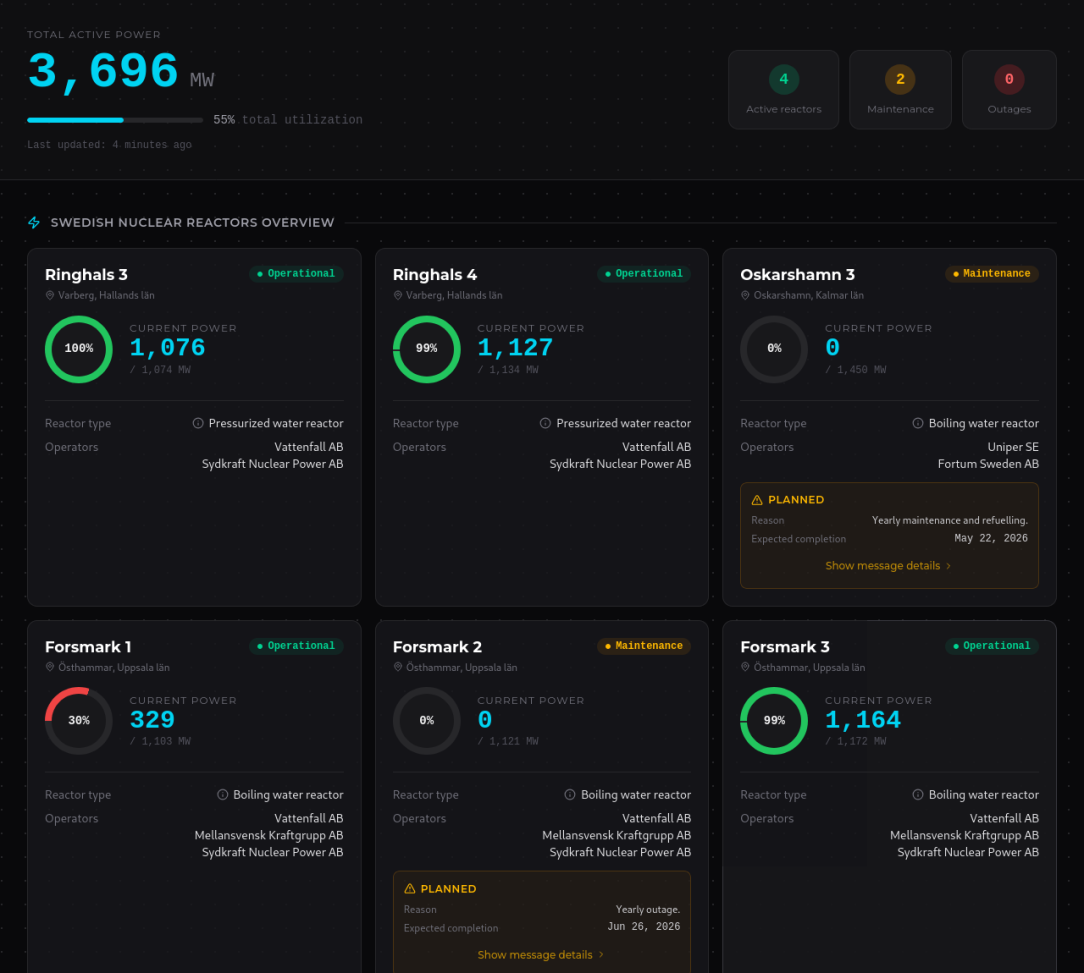1084x973 pixels.
Task: Select the Ringhals 4 card title
Action: [x=435, y=275]
